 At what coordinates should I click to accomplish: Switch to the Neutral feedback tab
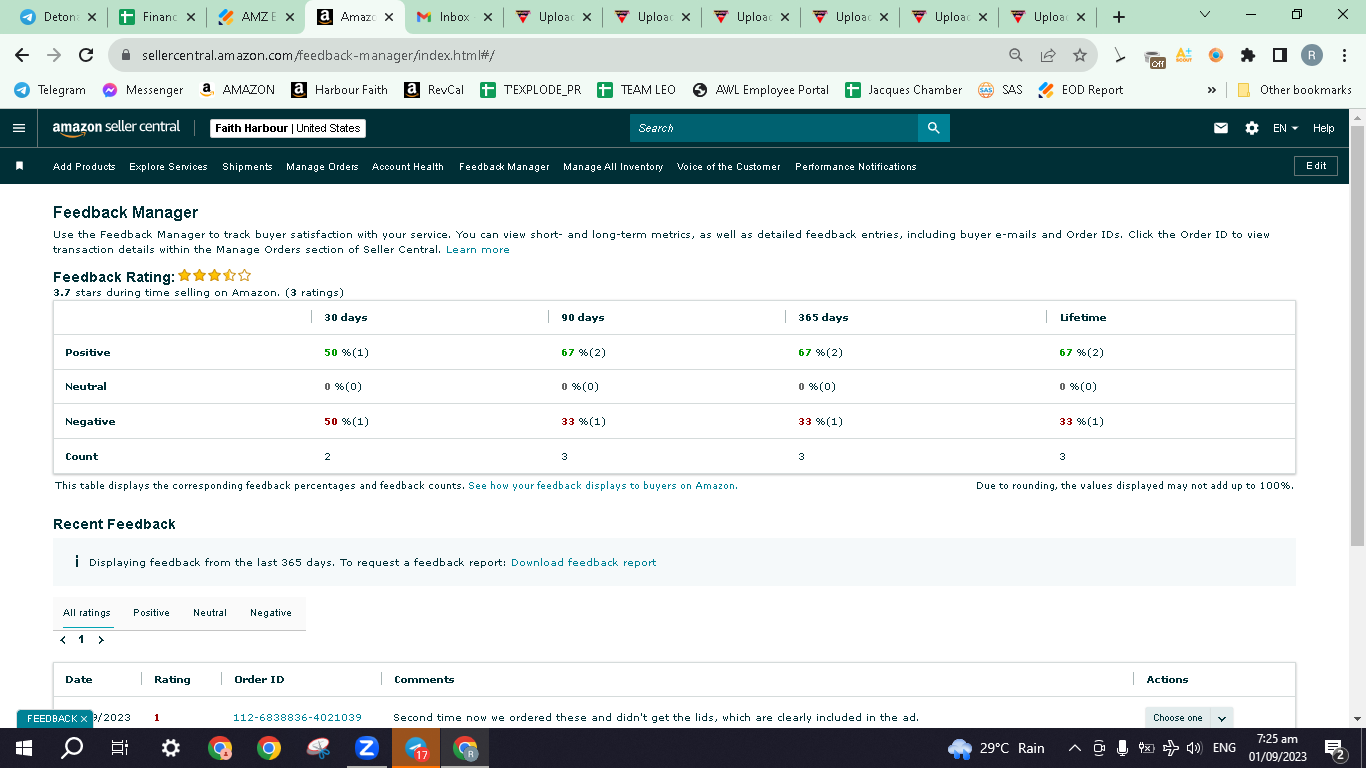[210, 613]
